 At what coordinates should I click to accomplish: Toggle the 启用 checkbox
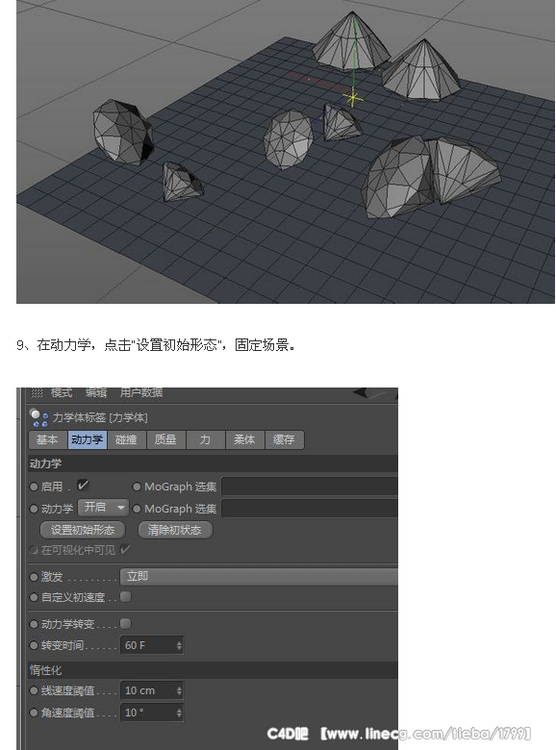click(x=83, y=485)
